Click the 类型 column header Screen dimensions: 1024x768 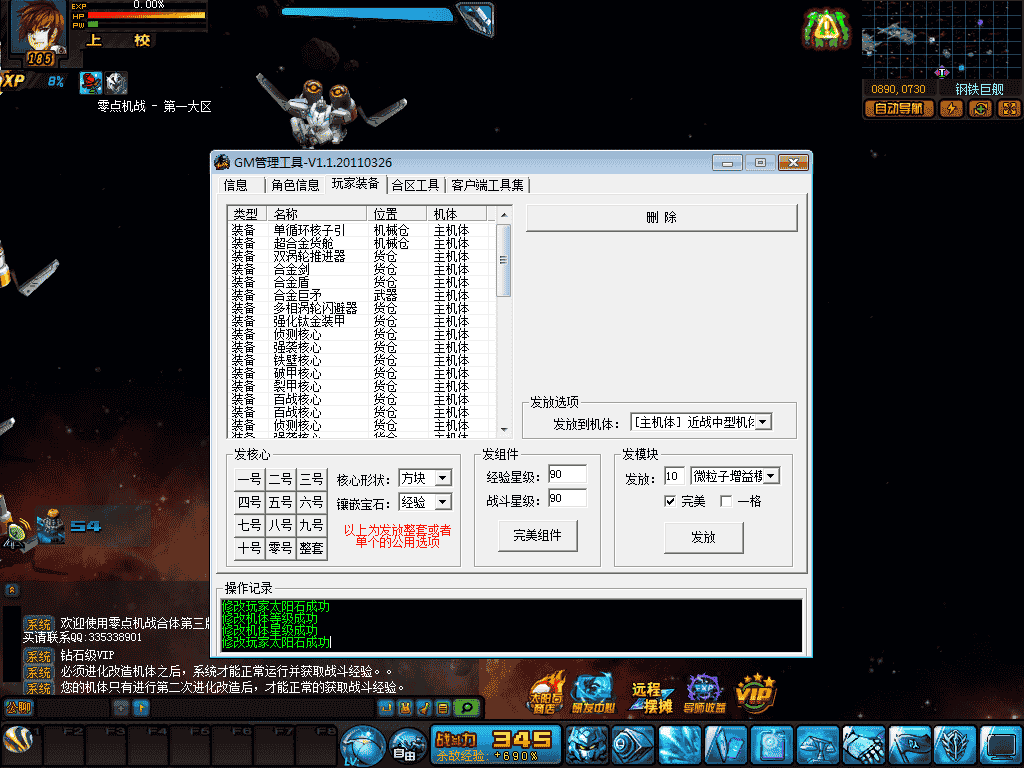[247, 214]
